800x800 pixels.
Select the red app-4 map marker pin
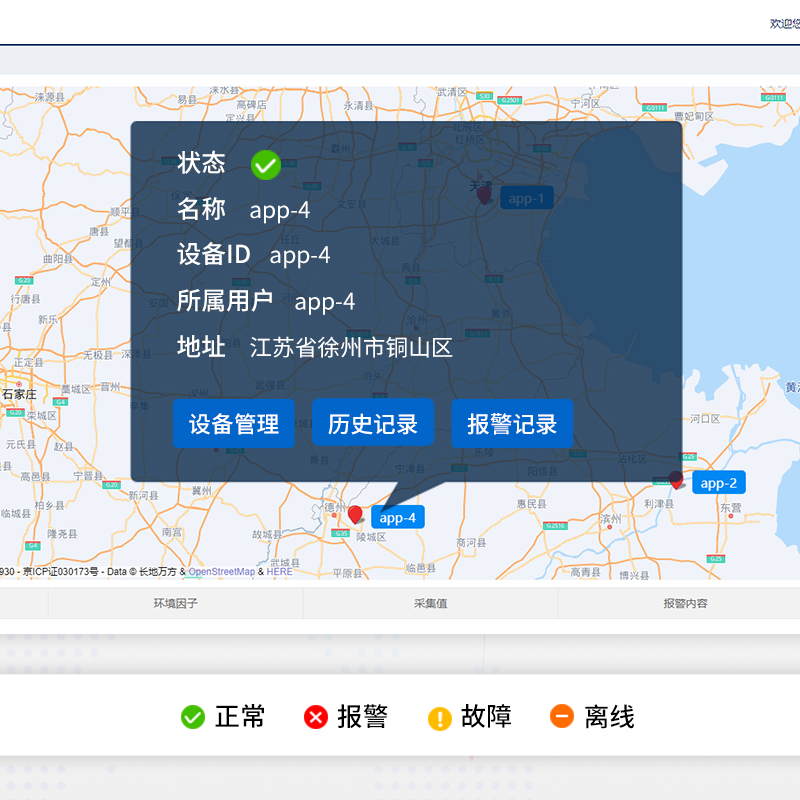[x=355, y=515]
